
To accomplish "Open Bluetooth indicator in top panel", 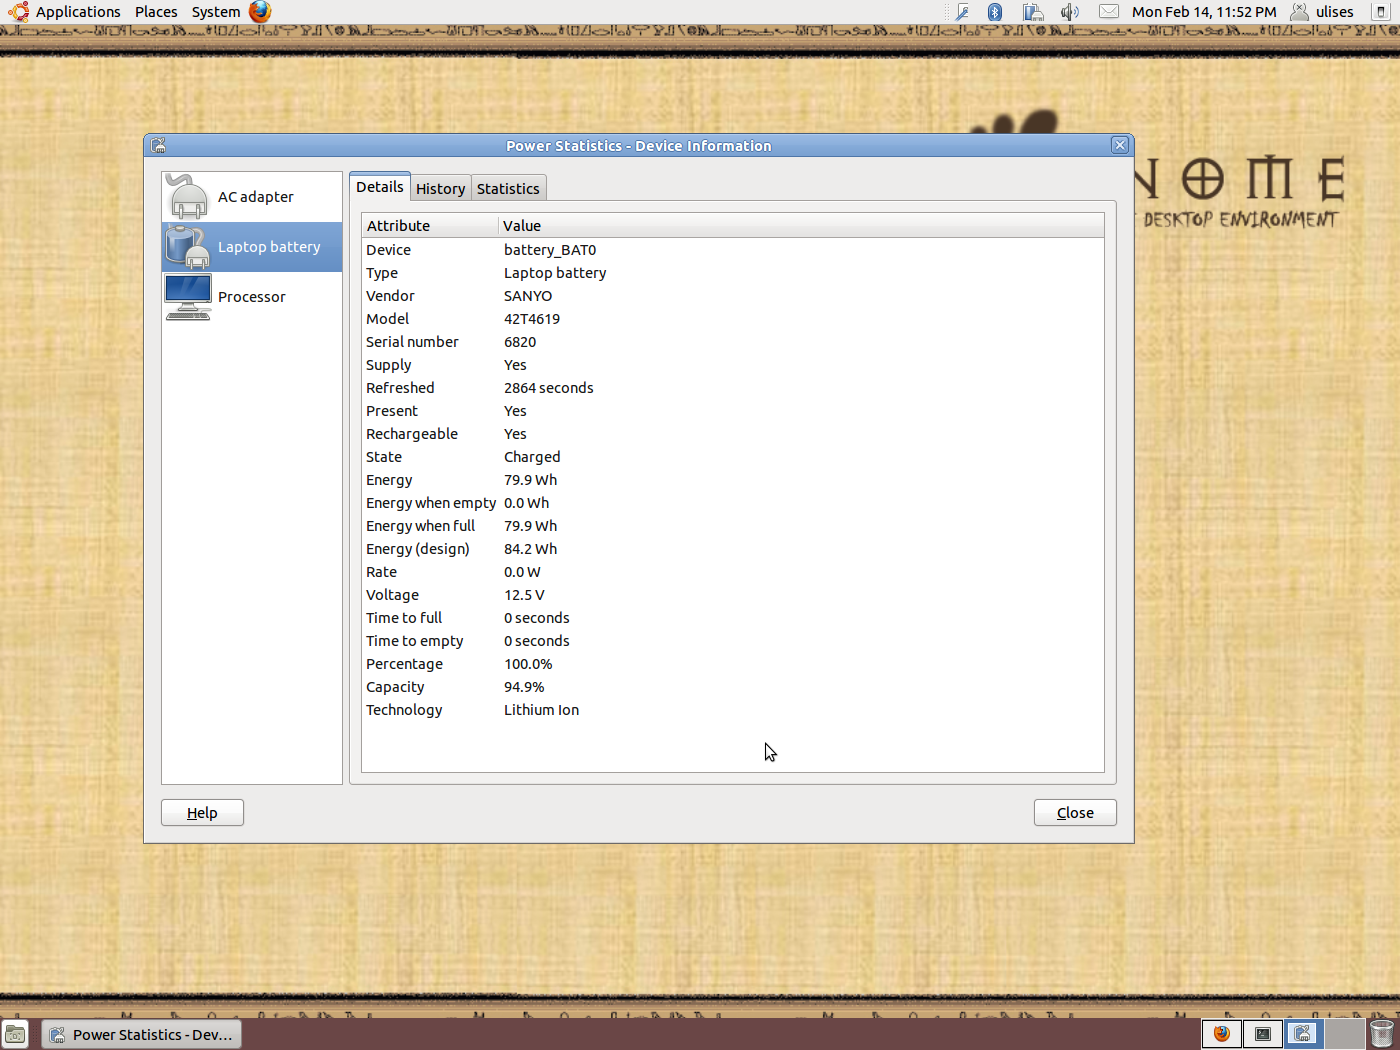I will click(x=994, y=12).
